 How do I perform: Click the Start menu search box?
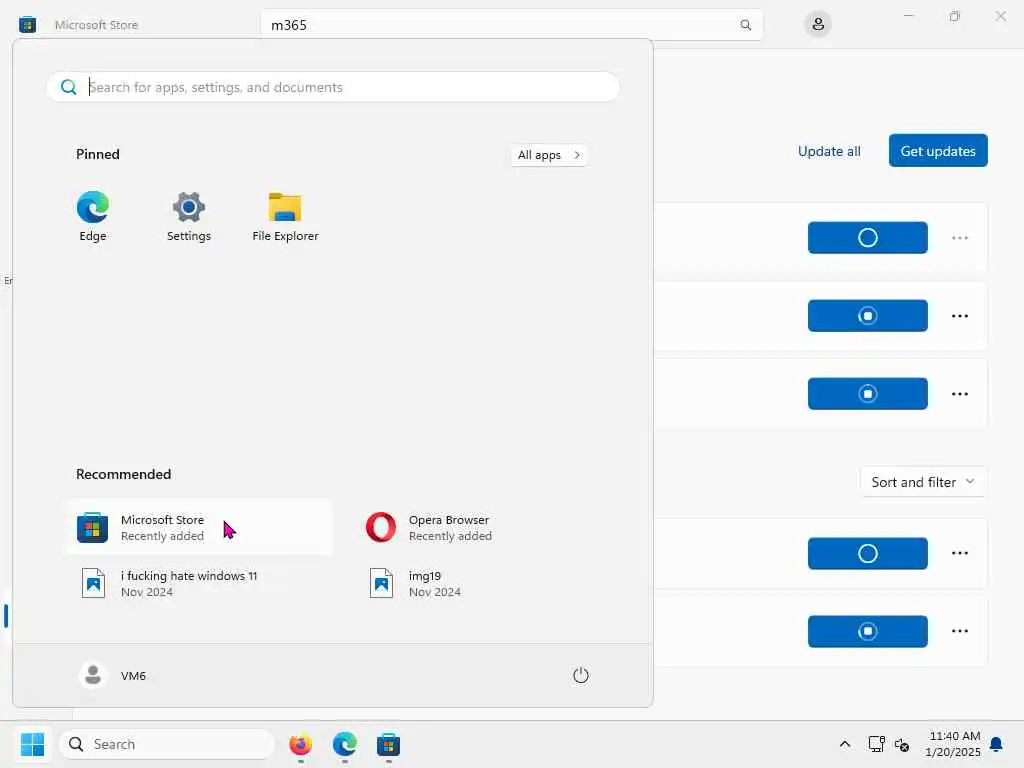click(x=333, y=87)
